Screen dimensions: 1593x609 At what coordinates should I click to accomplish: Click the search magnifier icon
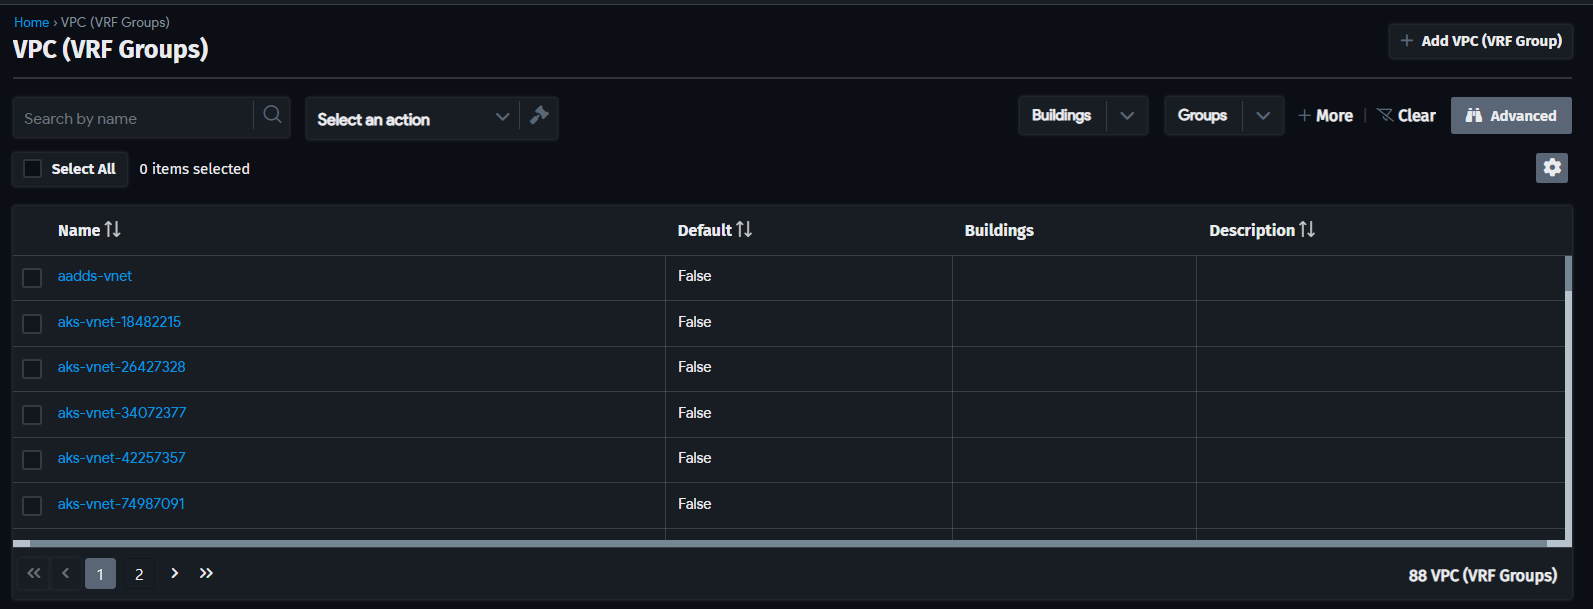tap(272, 116)
